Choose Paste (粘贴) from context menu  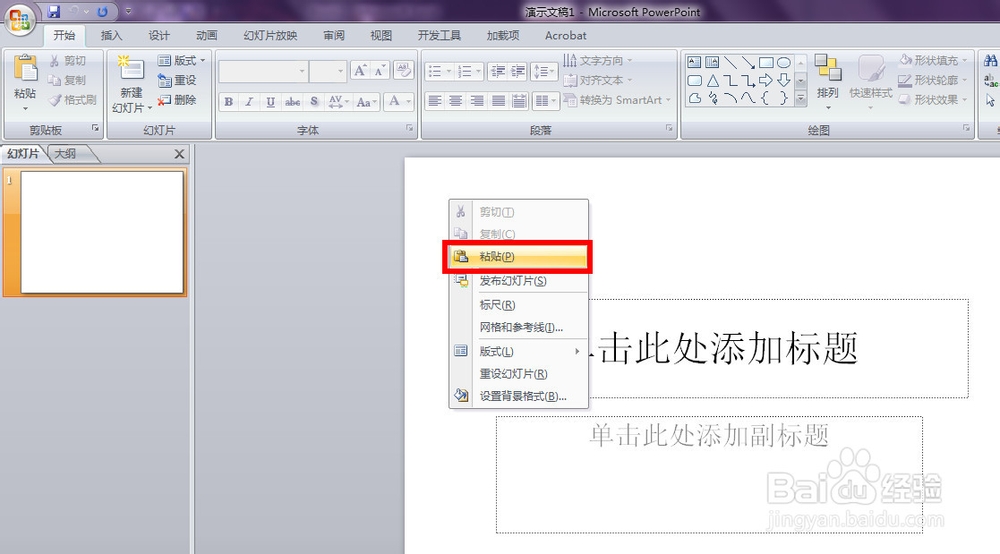[x=518, y=257]
